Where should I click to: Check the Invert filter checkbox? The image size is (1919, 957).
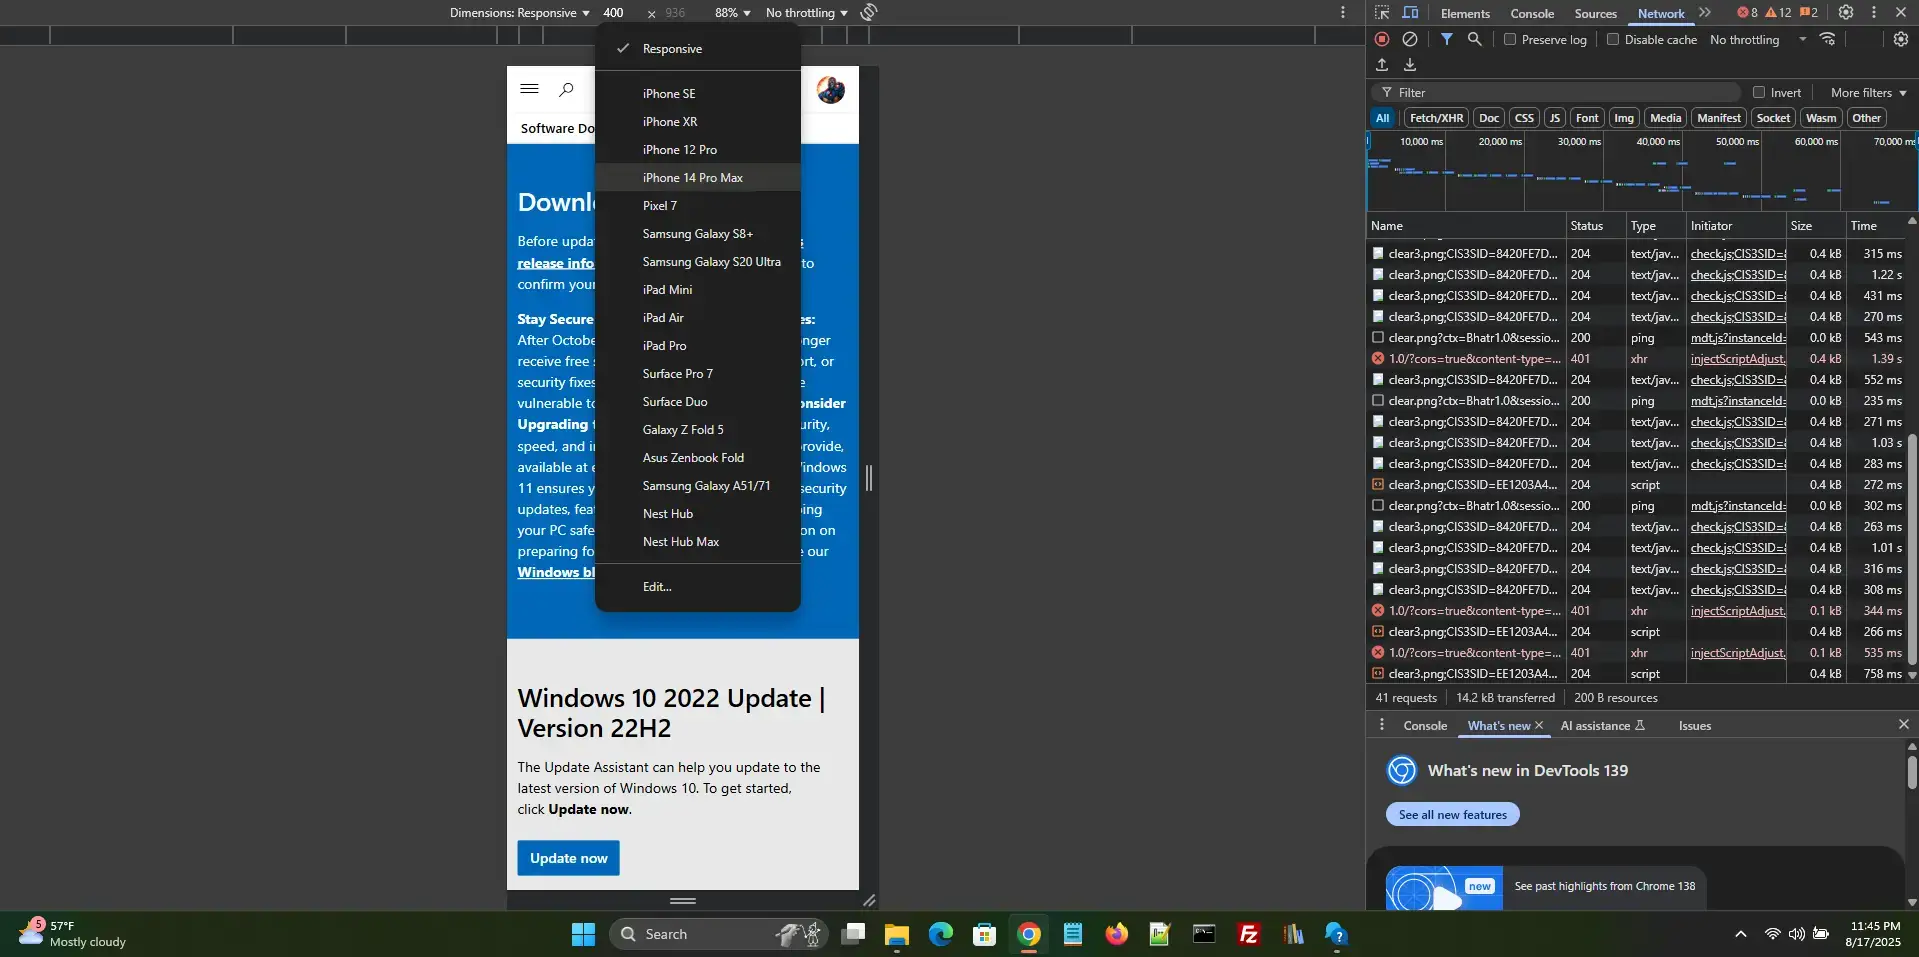click(1759, 92)
